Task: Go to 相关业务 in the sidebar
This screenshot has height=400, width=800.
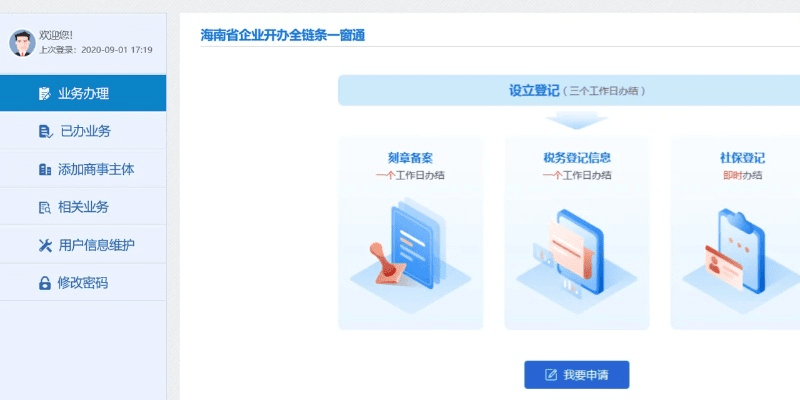Action: [83, 208]
